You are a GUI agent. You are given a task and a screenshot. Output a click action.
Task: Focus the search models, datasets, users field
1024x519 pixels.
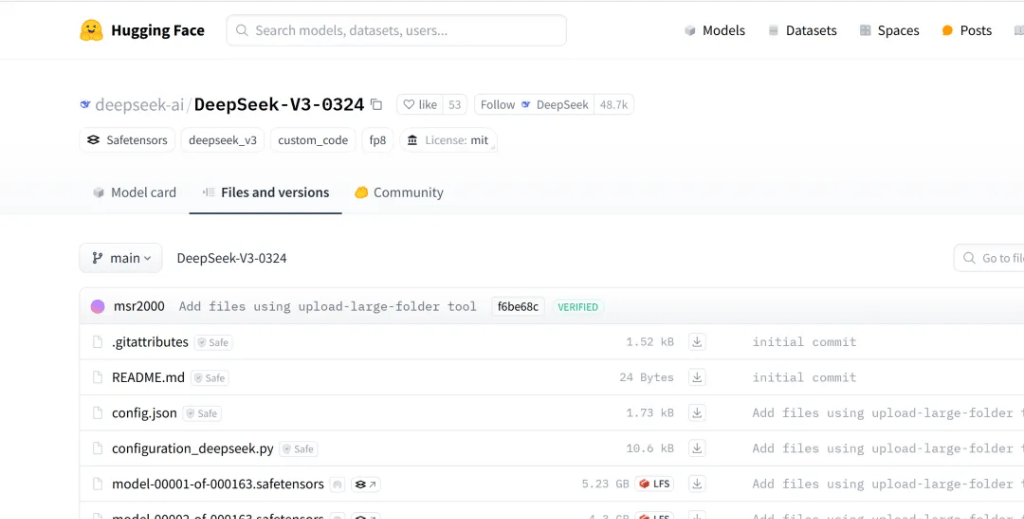[396, 31]
